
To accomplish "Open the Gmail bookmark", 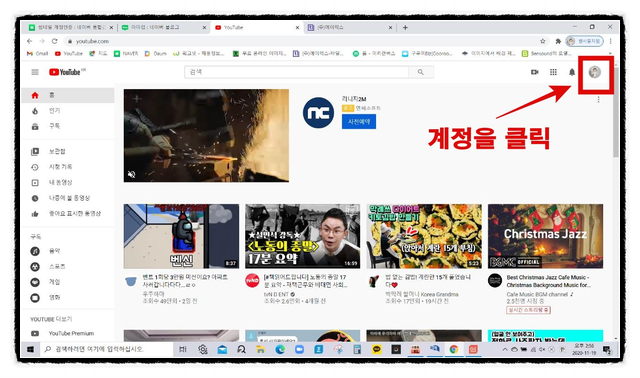I will (x=37, y=53).
